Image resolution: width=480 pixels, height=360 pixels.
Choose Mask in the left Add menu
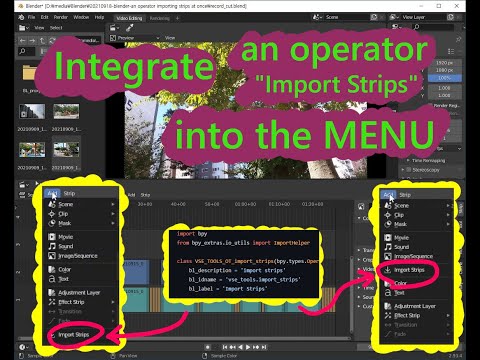pyautogui.click(x=81, y=223)
